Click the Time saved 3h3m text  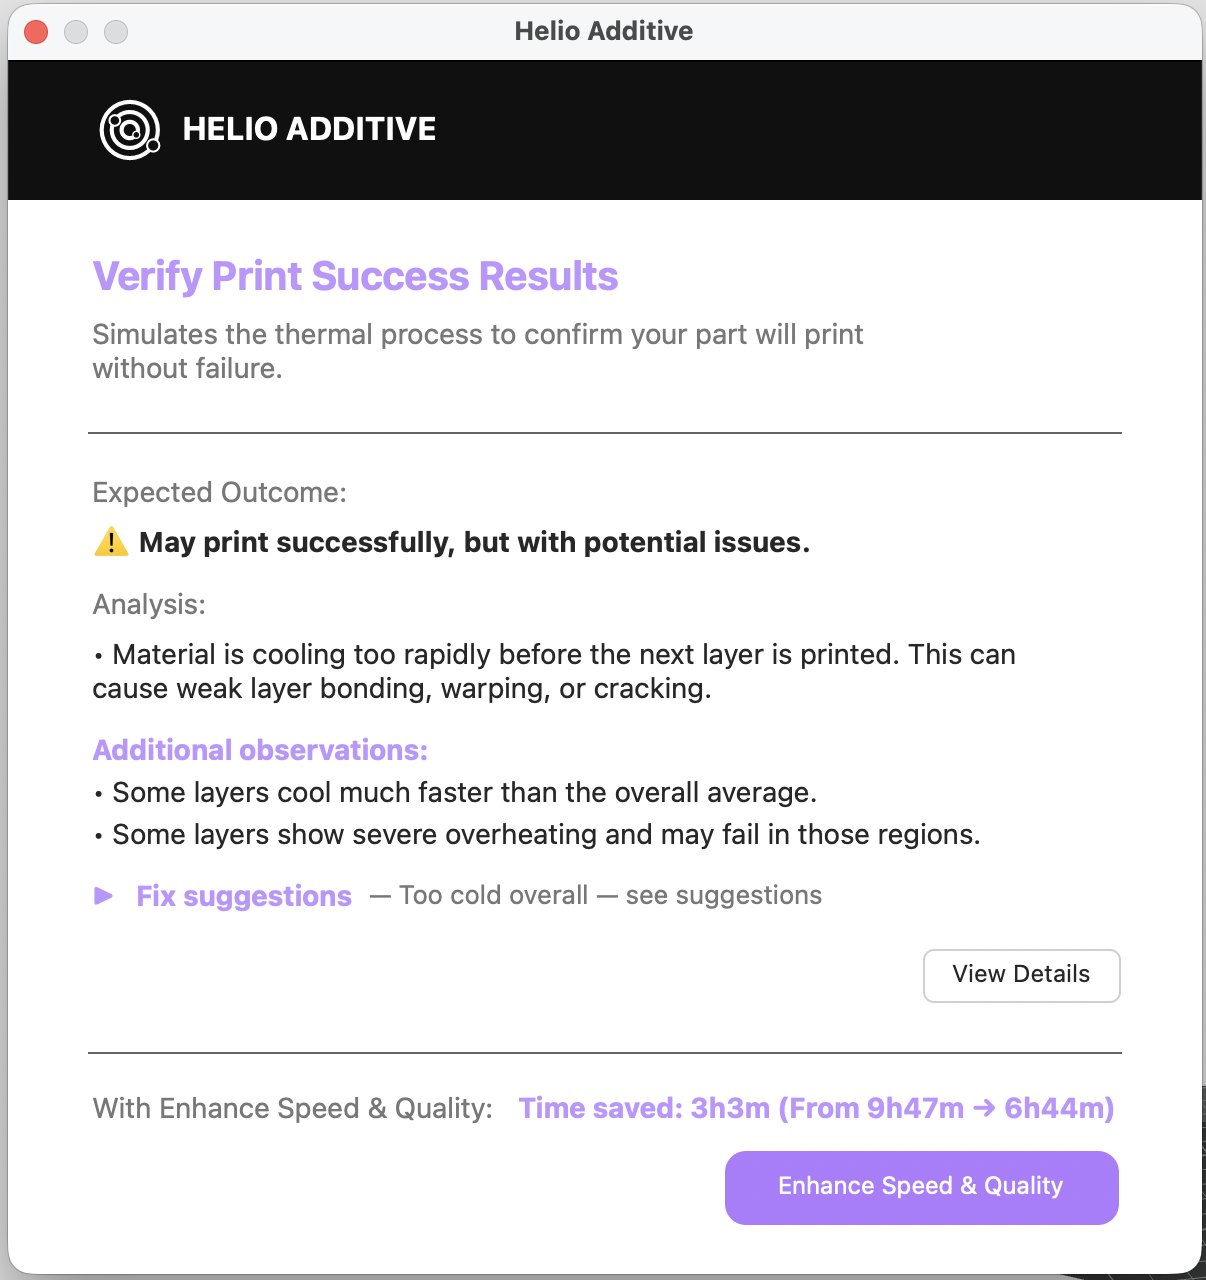pos(816,1108)
